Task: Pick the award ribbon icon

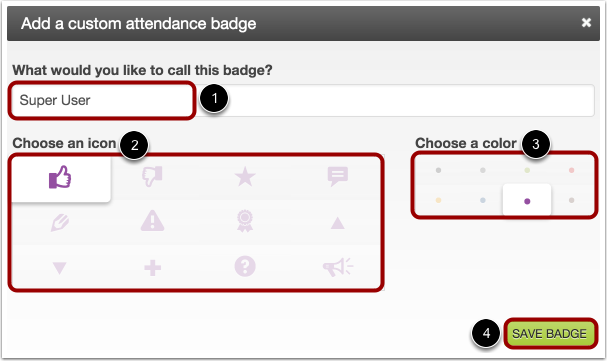Action: 245,221
